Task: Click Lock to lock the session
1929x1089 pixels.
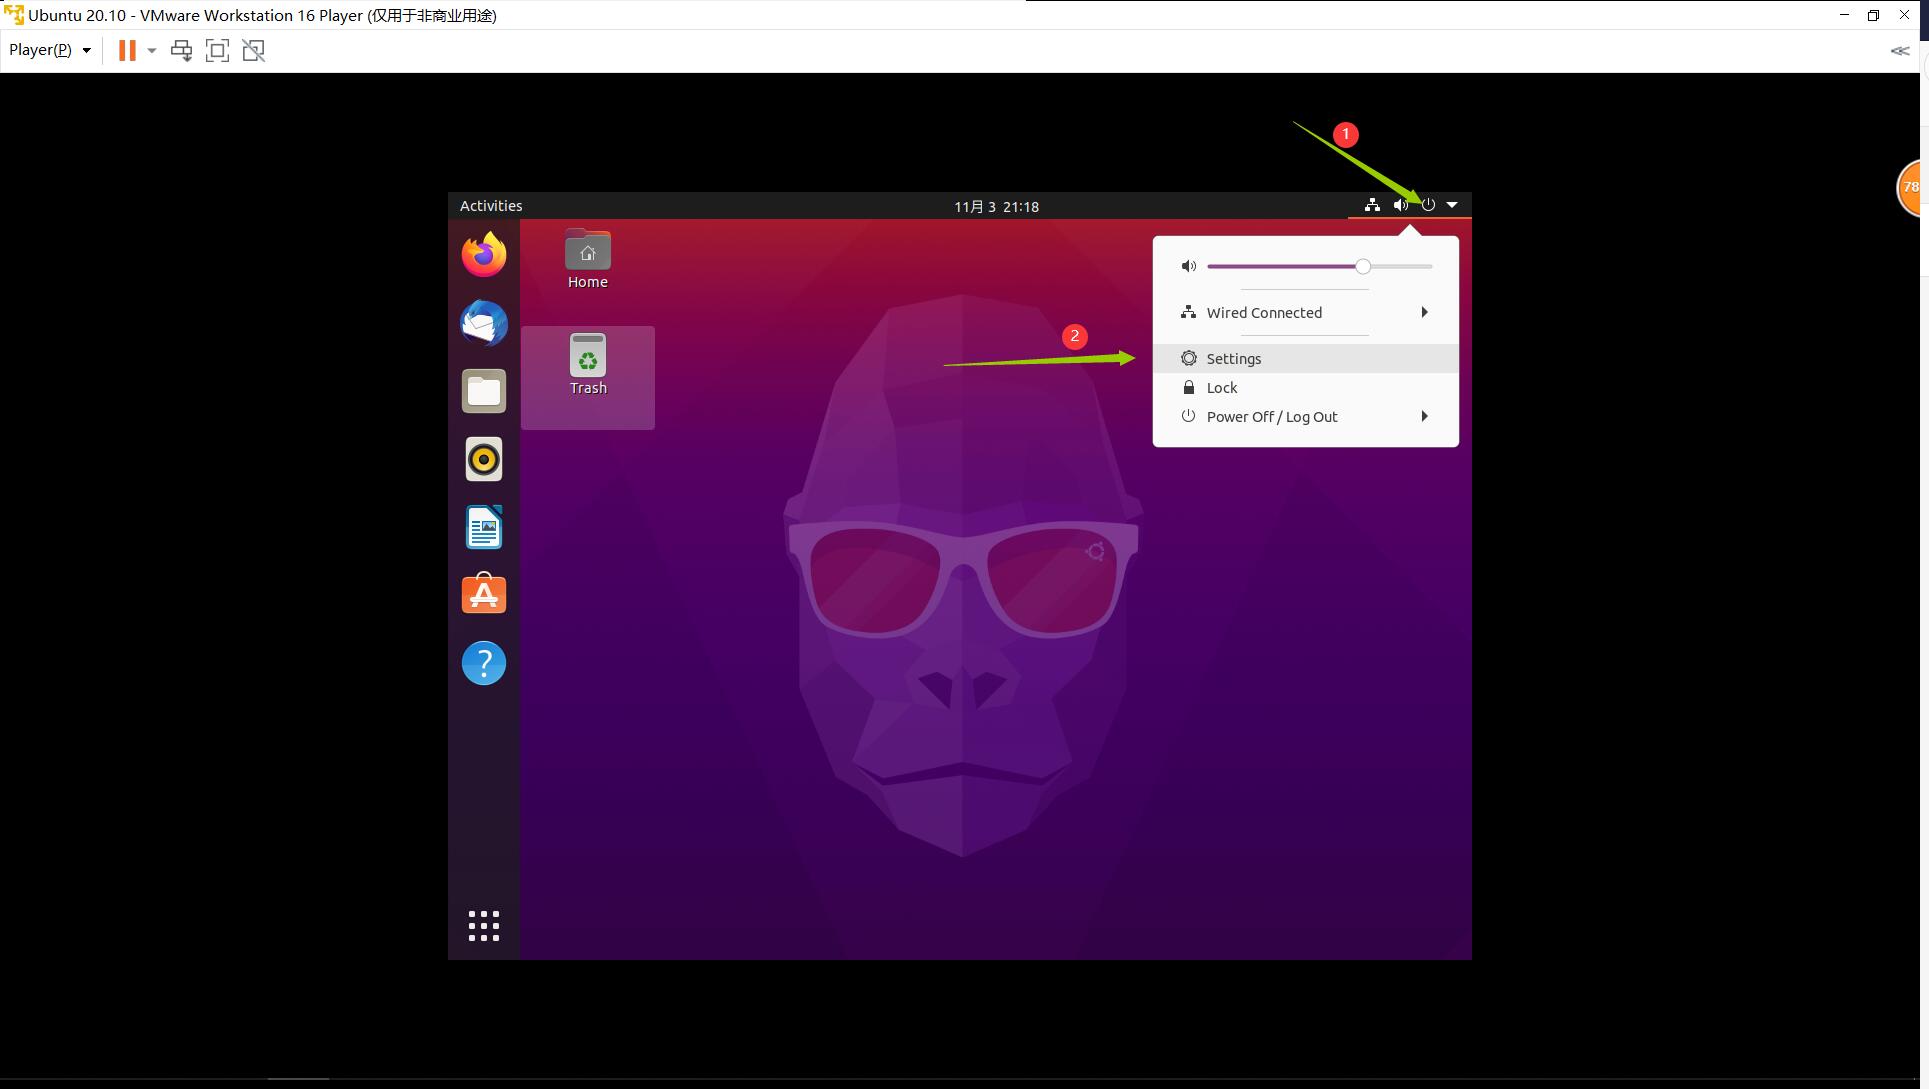Action: pyautogui.click(x=1222, y=387)
